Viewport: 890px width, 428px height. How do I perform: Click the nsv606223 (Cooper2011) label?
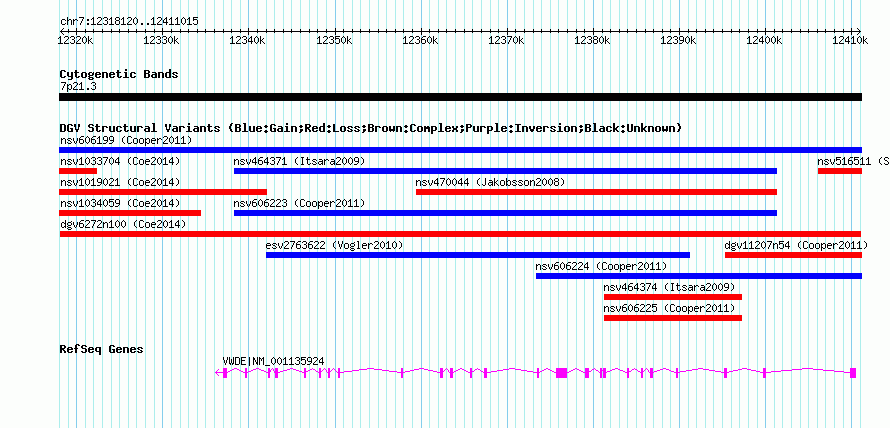coord(299,203)
